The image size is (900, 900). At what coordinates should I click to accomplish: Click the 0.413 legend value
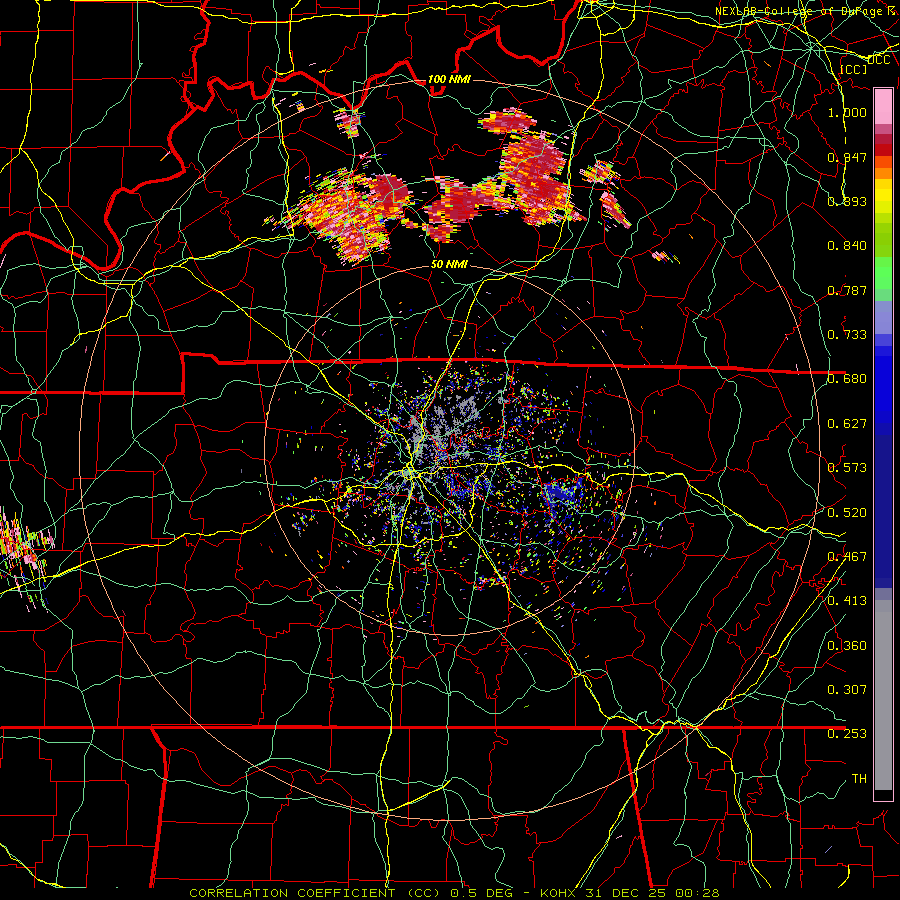(847, 601)
